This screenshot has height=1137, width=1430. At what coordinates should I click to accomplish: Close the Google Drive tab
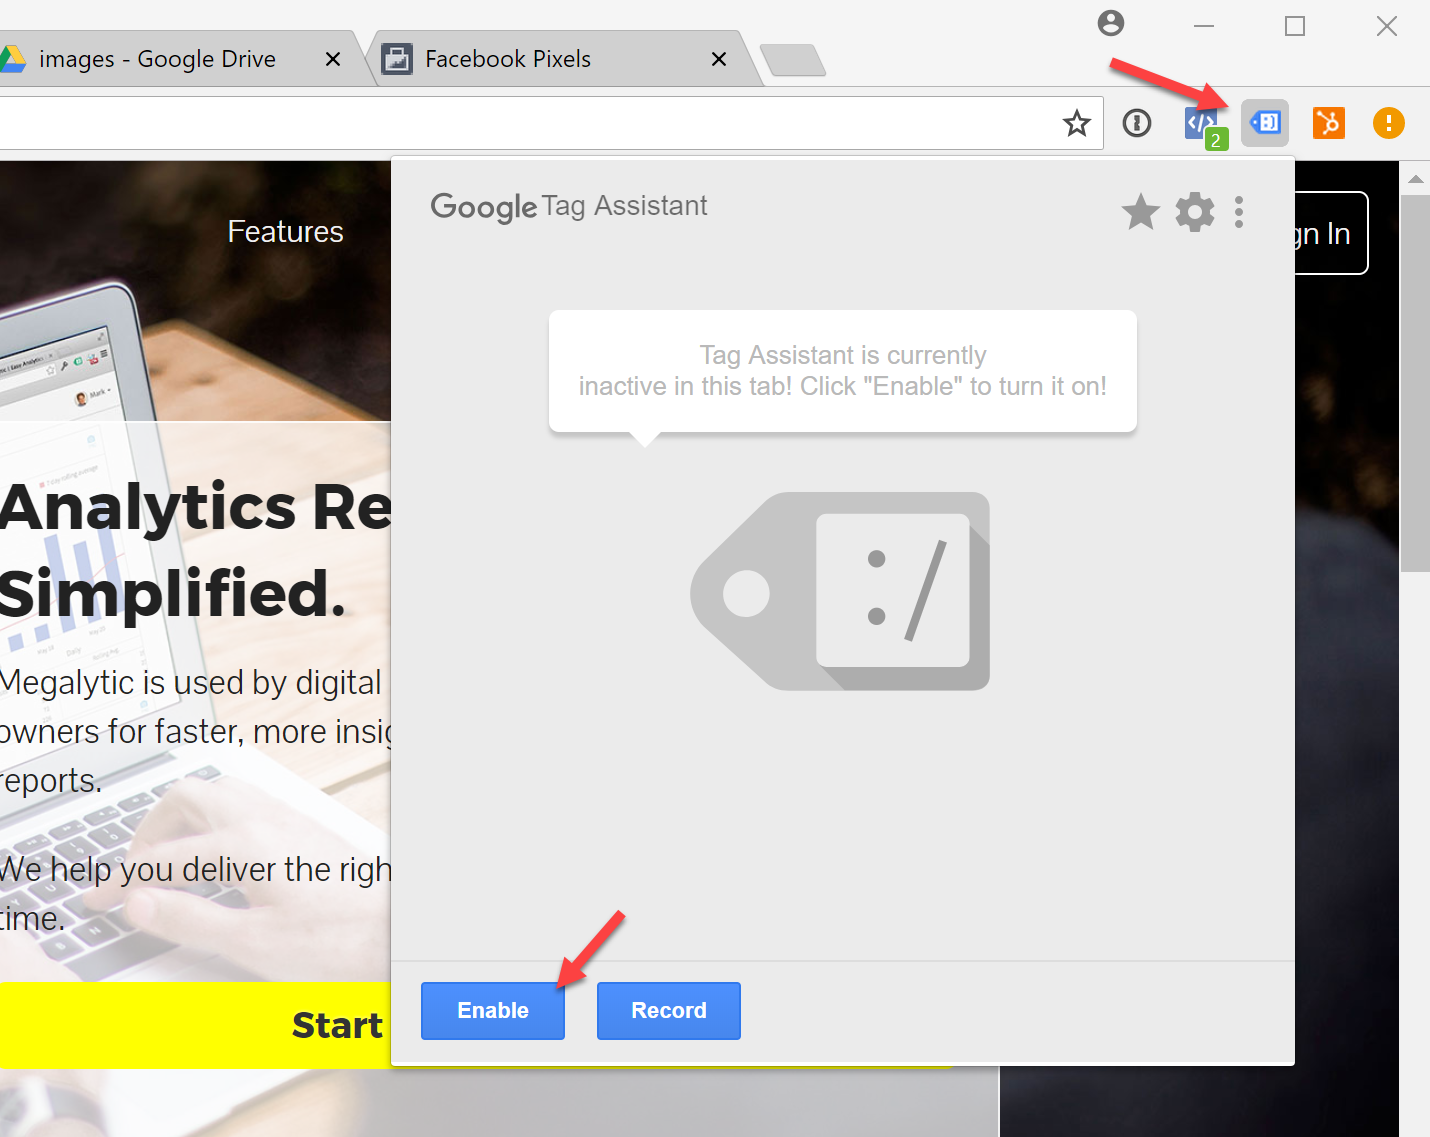tap(333, 60)
